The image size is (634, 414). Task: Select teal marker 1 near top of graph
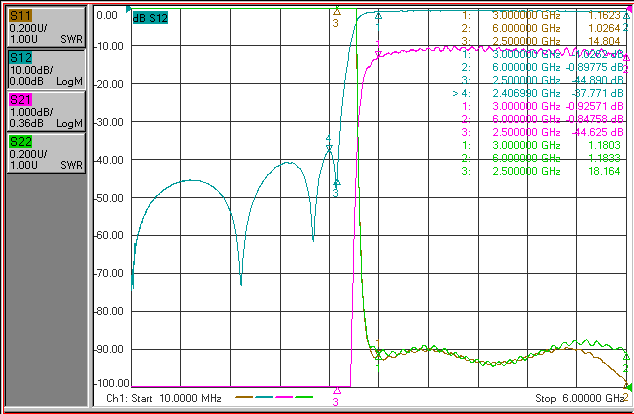378,16
